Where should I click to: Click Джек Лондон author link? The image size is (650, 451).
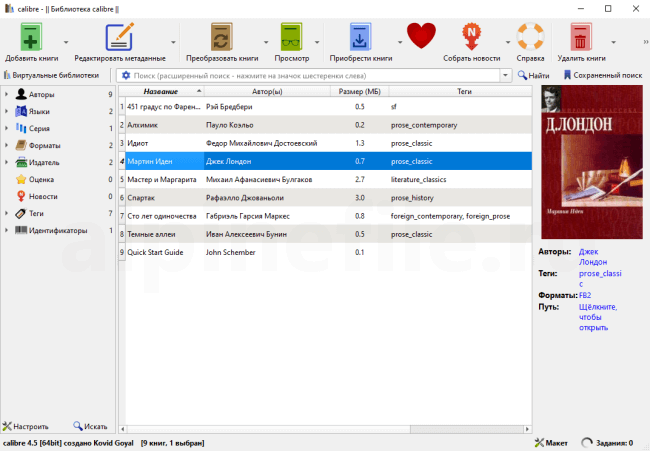[593, 257]
